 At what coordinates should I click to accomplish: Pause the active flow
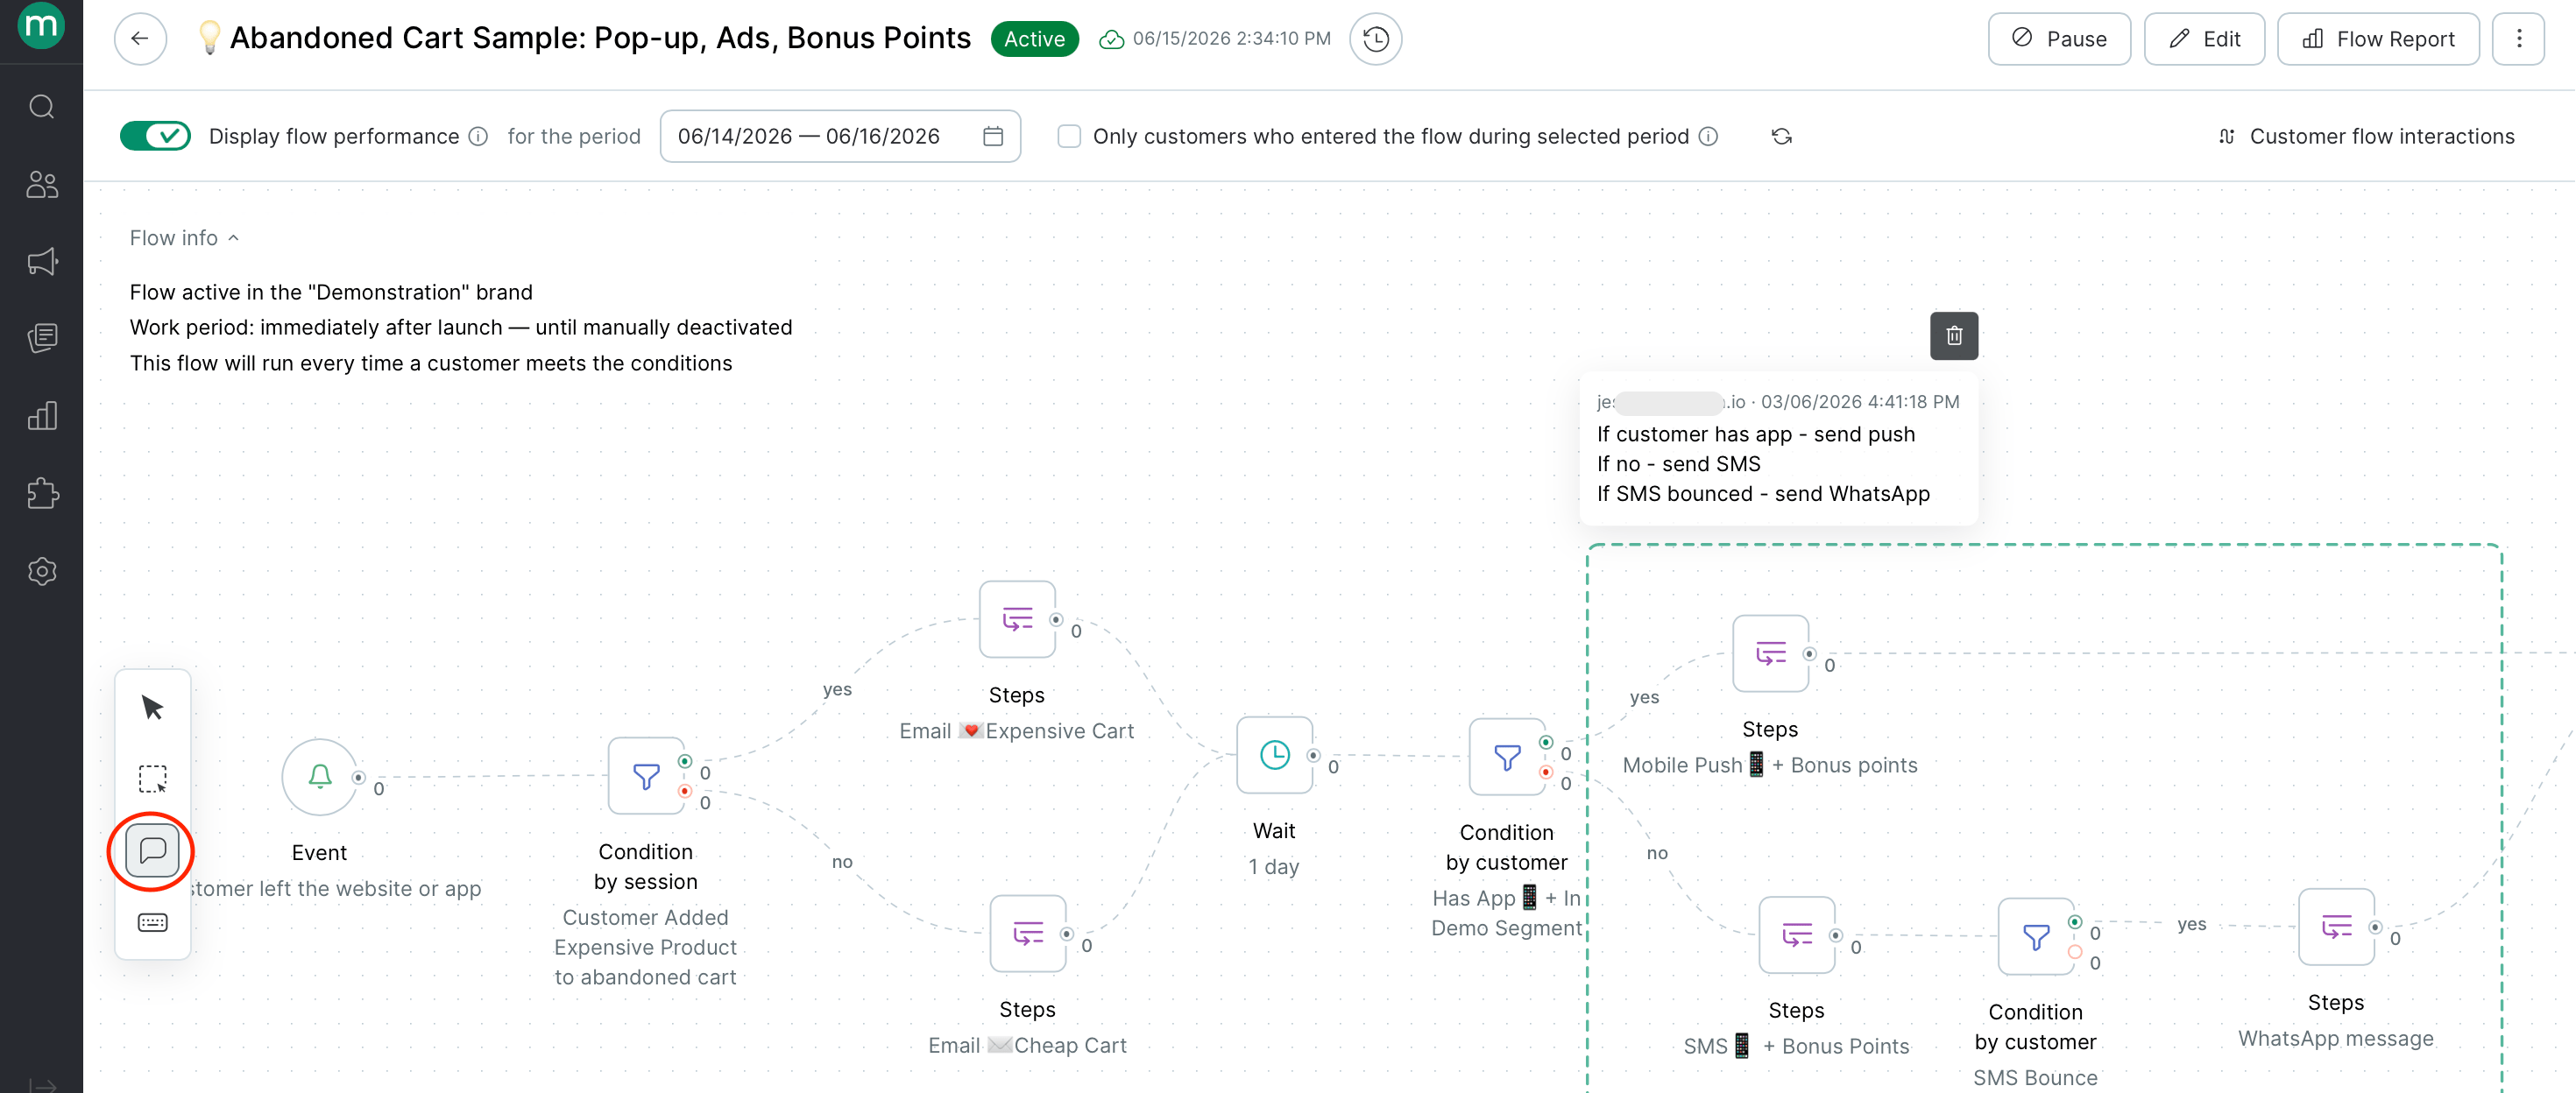pyautogui.click(x=2059, y=39)
